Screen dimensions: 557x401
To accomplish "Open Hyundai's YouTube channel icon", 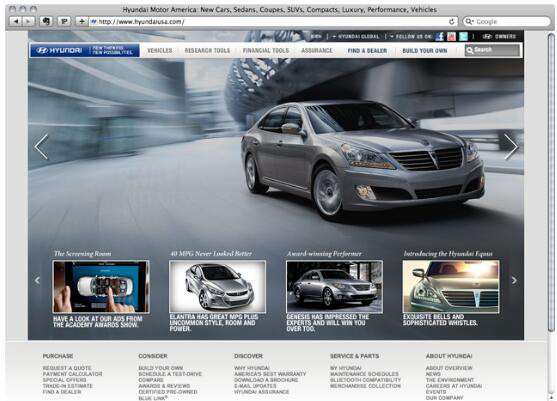I will [x=451, y=36].
